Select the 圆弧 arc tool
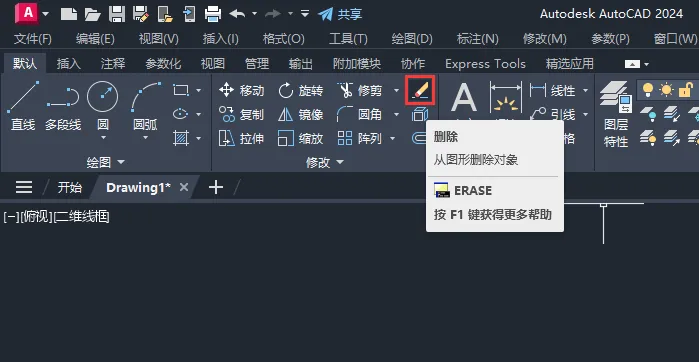Viewport: 699px width, 362px height. 145,105
